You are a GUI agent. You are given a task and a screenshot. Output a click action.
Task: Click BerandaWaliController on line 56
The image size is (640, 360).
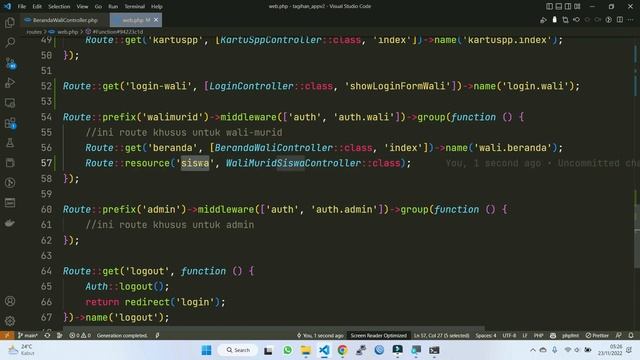[273, 147]
